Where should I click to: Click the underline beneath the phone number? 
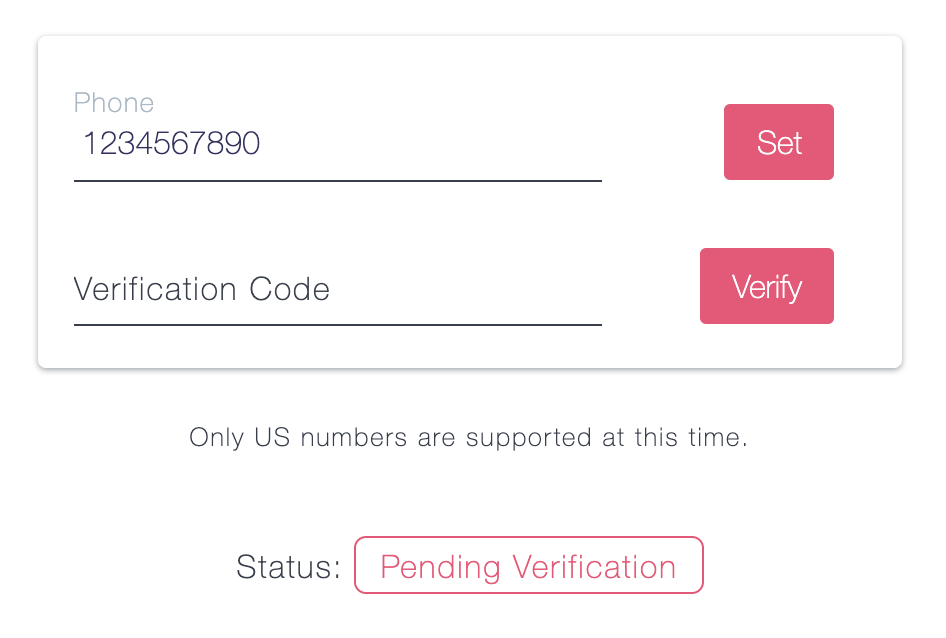coord(337,180)
